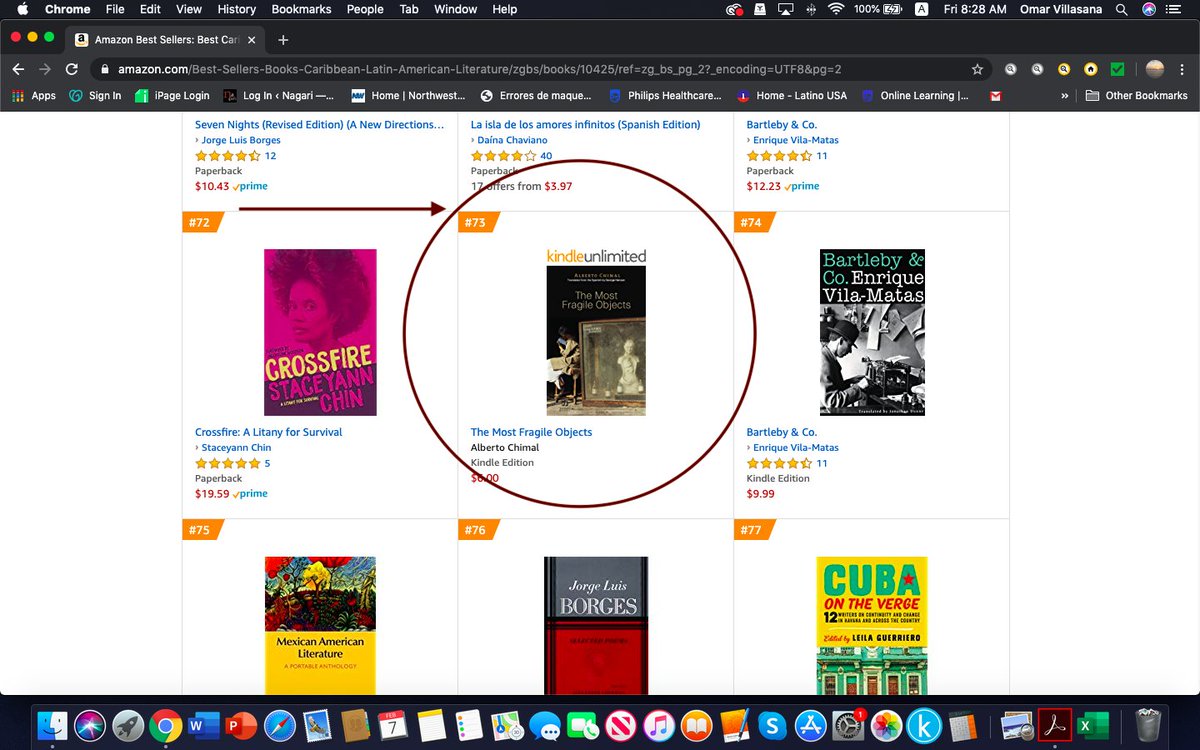Open the Bookmarks menu
The image size is (1200, 750).
pos(301,9)
